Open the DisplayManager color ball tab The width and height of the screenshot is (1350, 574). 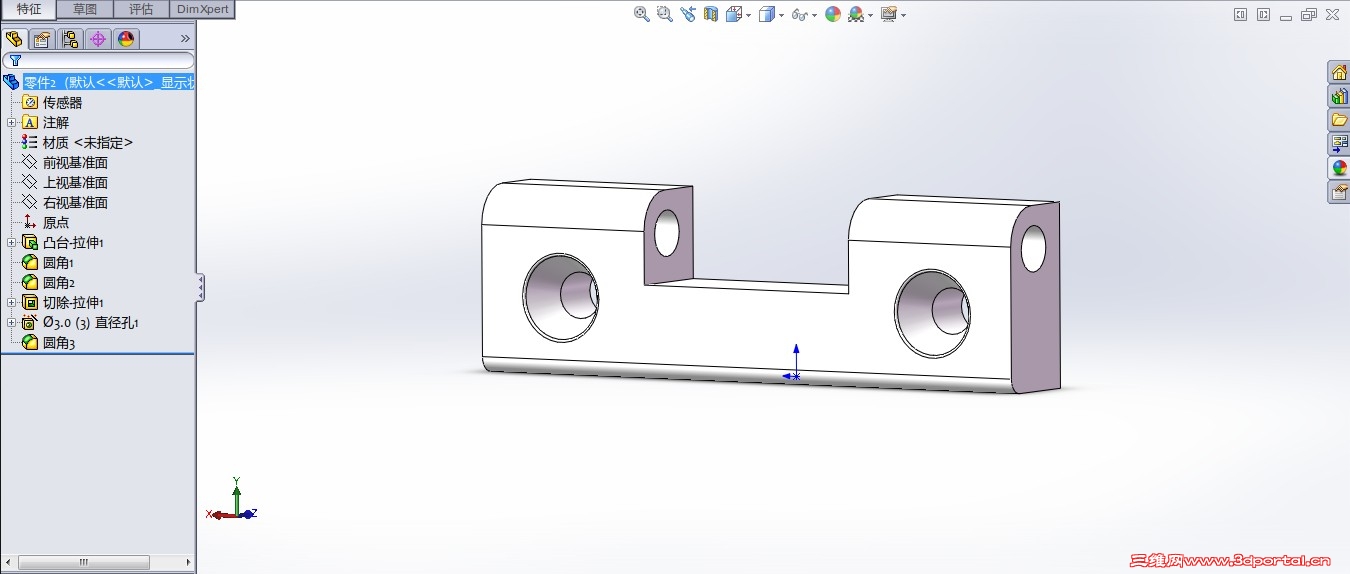[x=125, y=39]
